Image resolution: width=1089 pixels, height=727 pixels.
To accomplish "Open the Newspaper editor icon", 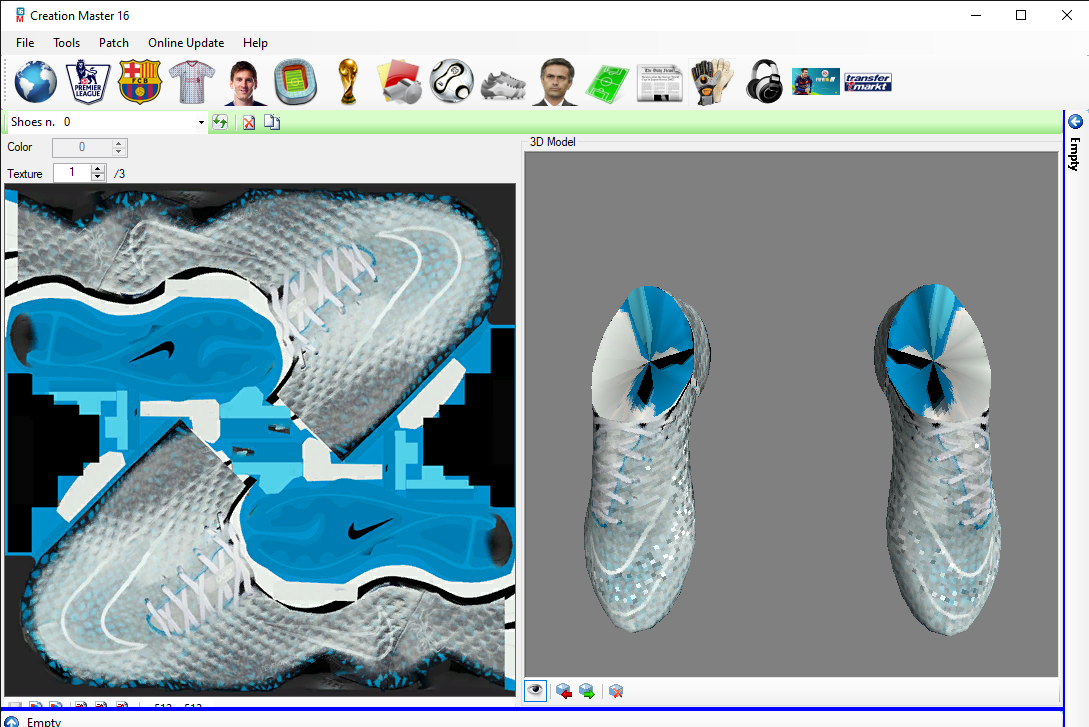I will pos(659,83).
